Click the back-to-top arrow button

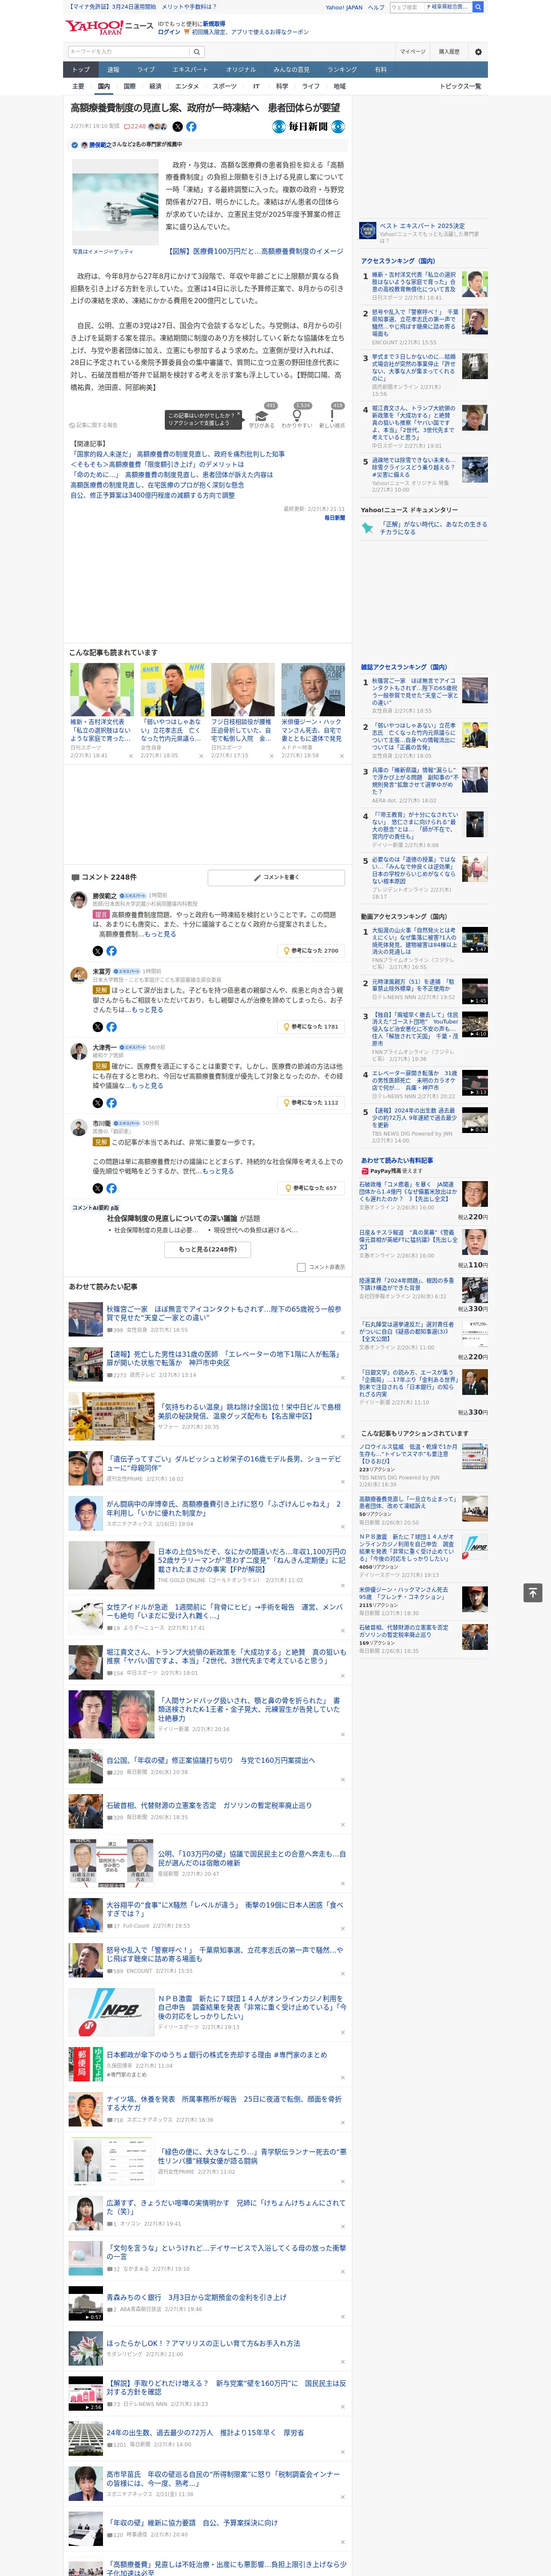point(533,1592)
